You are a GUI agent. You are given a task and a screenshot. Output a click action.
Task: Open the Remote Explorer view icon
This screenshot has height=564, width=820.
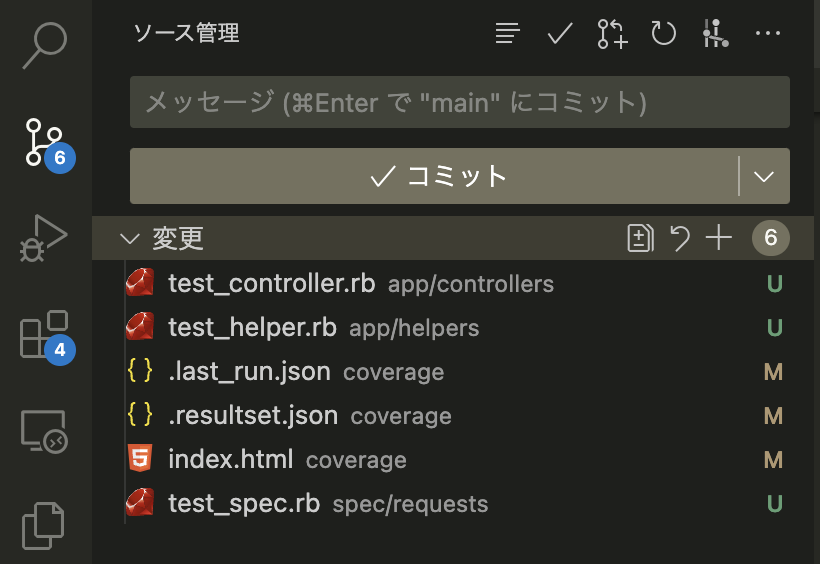click(x=45, y=432)
